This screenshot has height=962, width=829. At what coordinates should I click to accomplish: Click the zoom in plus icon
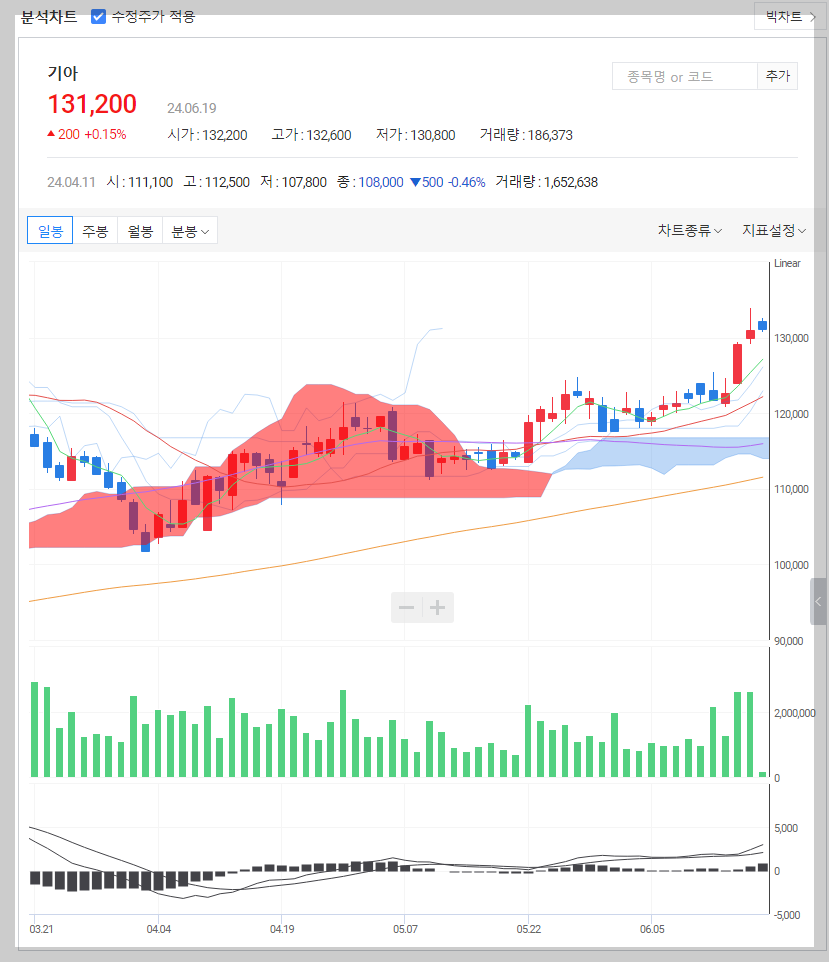[x=438, y=607]
